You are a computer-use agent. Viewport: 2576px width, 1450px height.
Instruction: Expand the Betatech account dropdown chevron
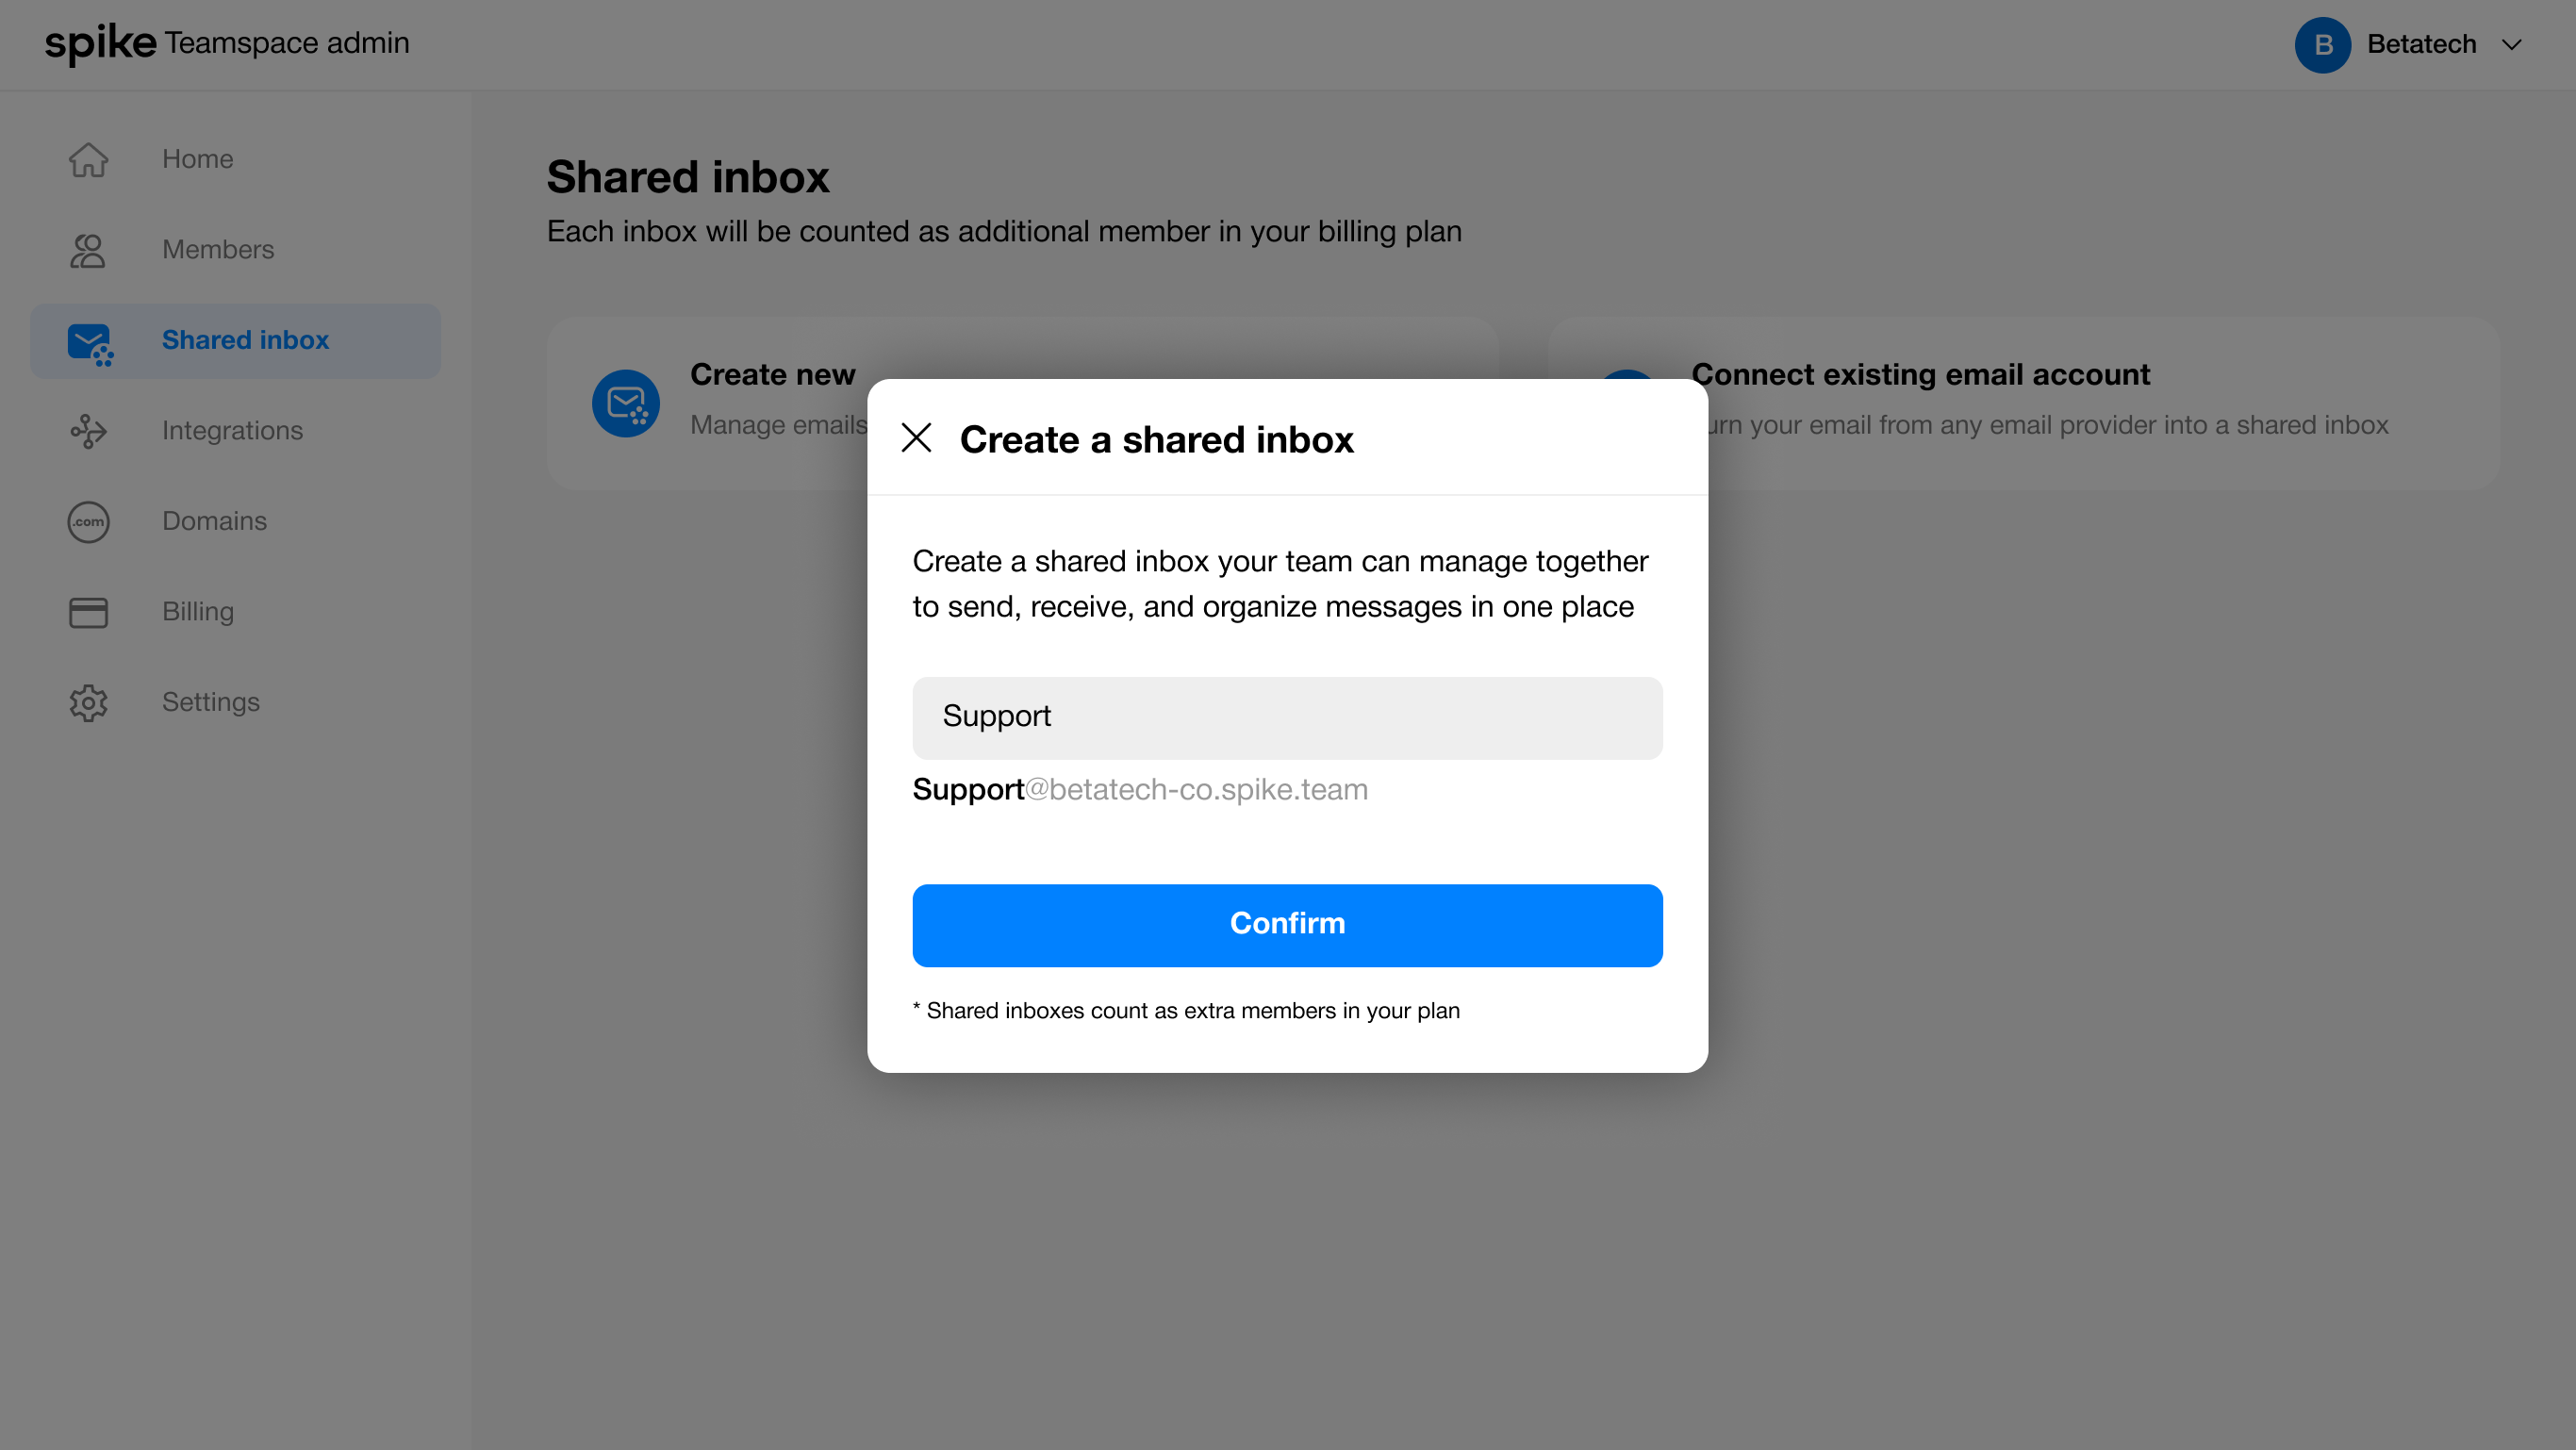point(2511,45)
